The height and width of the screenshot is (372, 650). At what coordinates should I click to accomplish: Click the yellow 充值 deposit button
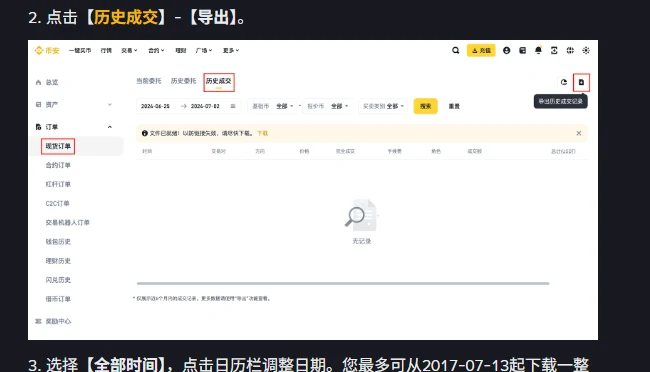pos(481,50)
